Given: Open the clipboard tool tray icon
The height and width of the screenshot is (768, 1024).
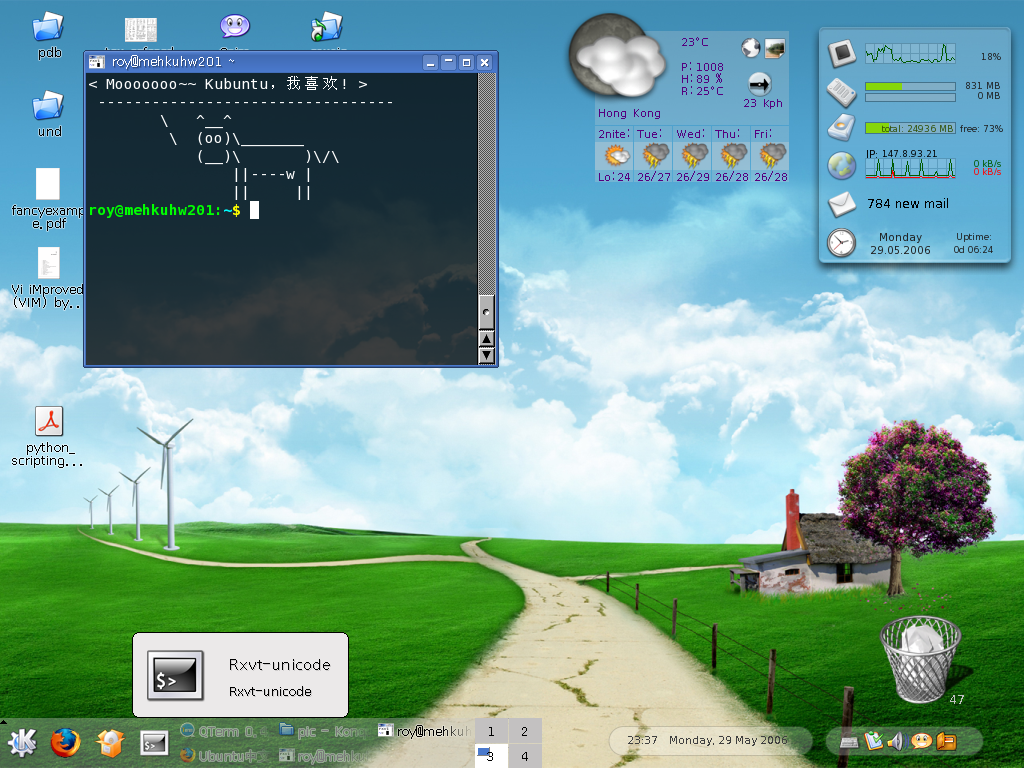Looking at the screenshot, I should (x=873, y=741).
